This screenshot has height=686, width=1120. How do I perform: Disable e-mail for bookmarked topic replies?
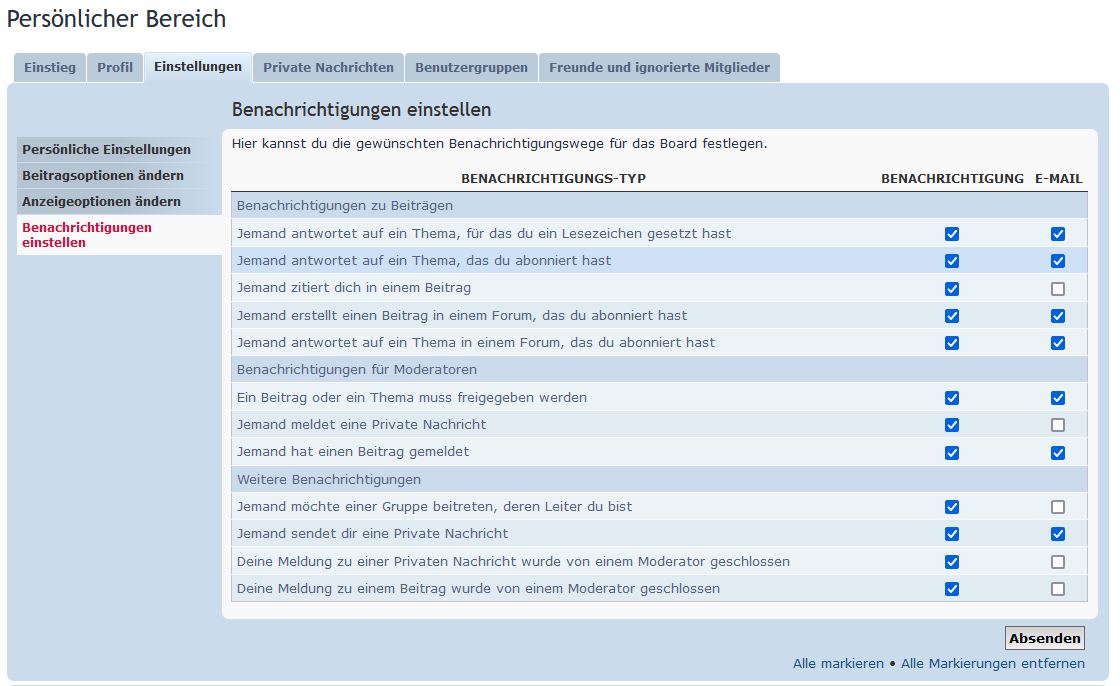click(x=1058, y=234)
